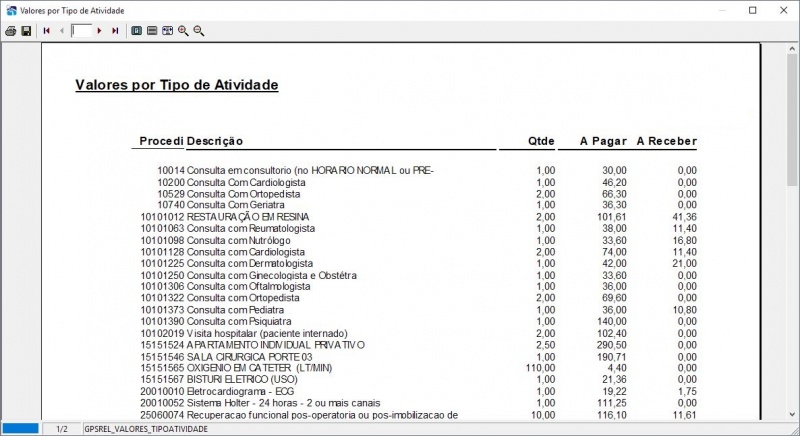This screenshot has height=436, width=800.
Task: Save the report with the floppy disk icon
Action: [26, 31]
